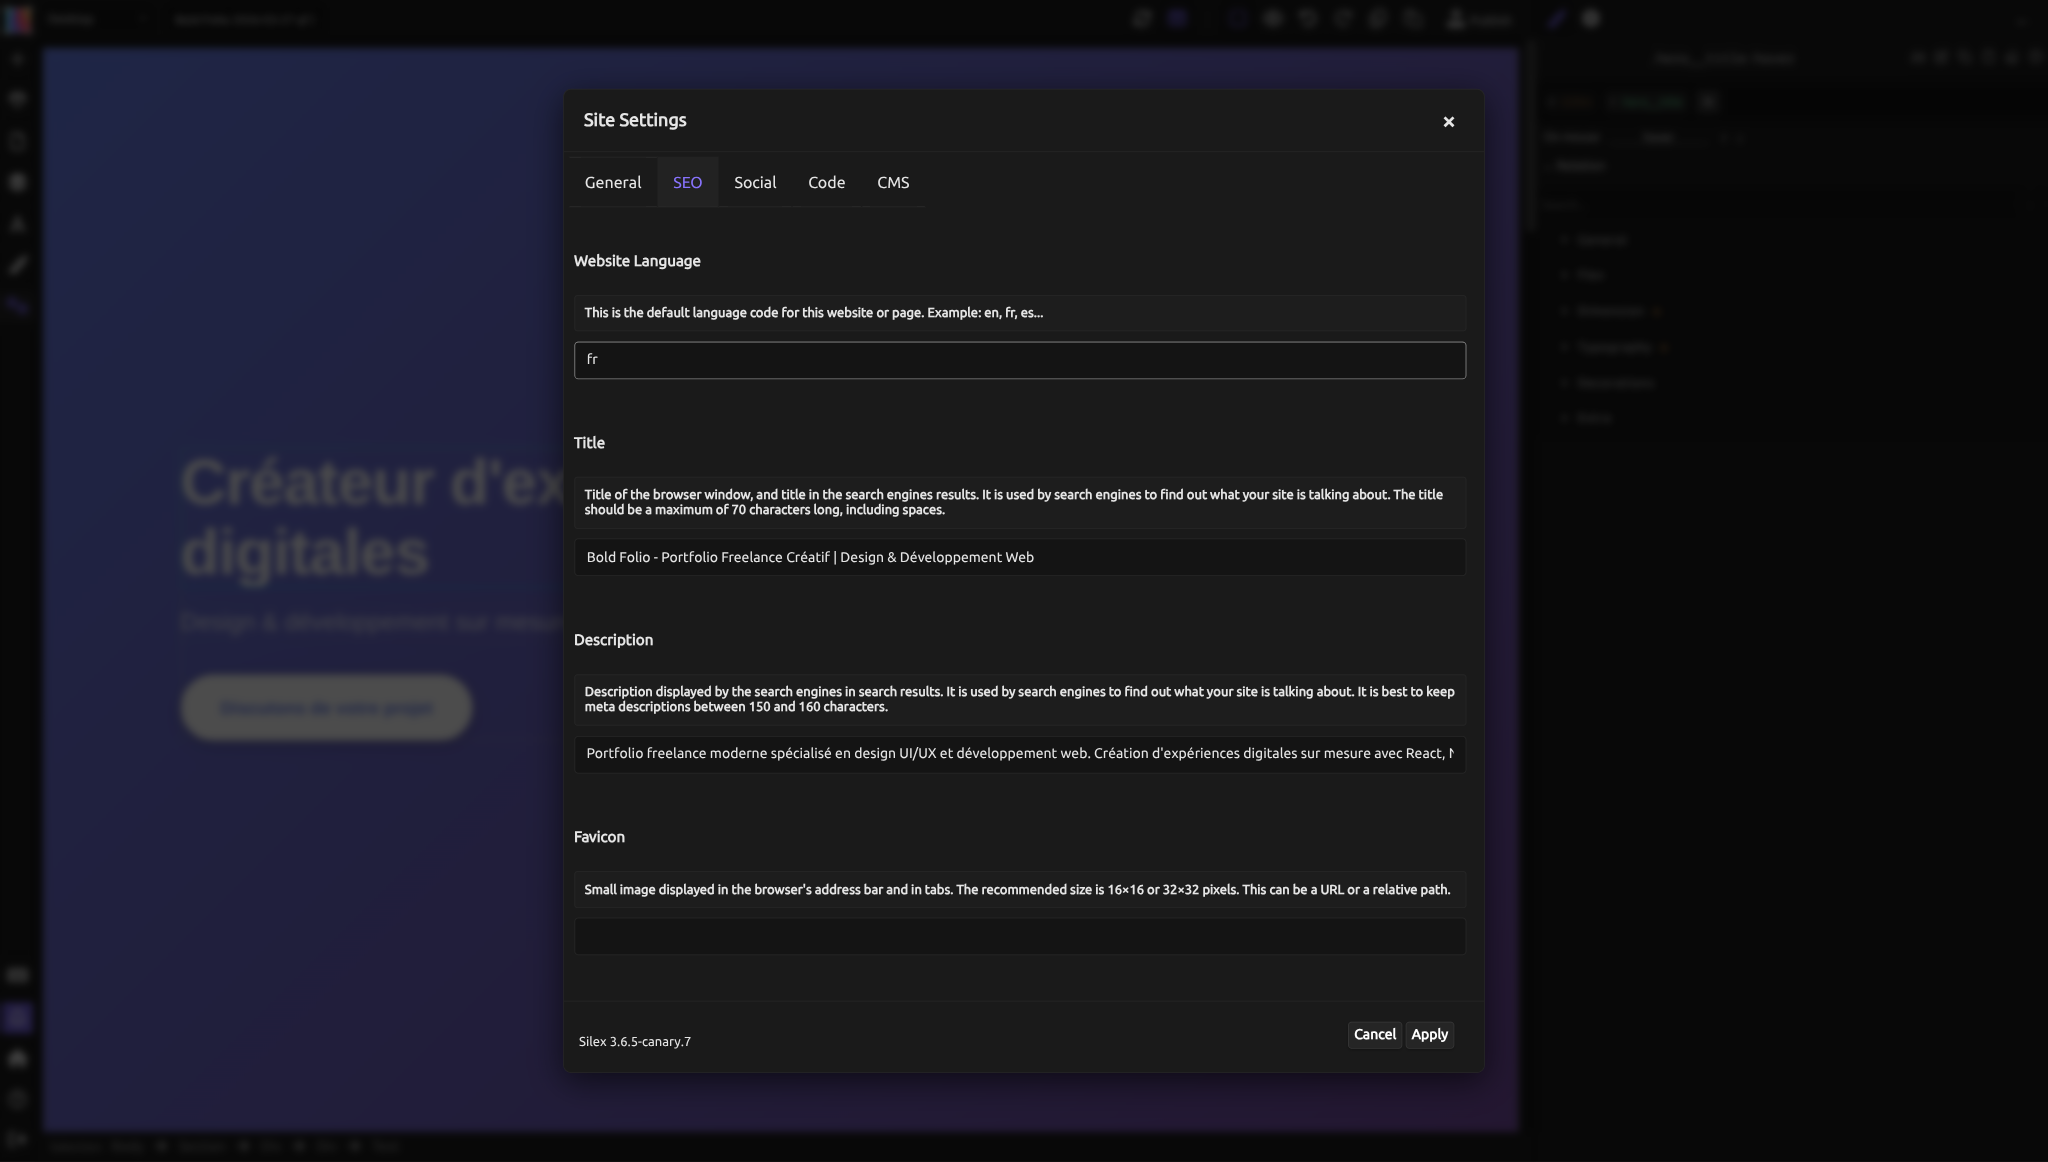2048x1162 pixels.
Task: Apply the site settings
Action: point(1429,1034)
